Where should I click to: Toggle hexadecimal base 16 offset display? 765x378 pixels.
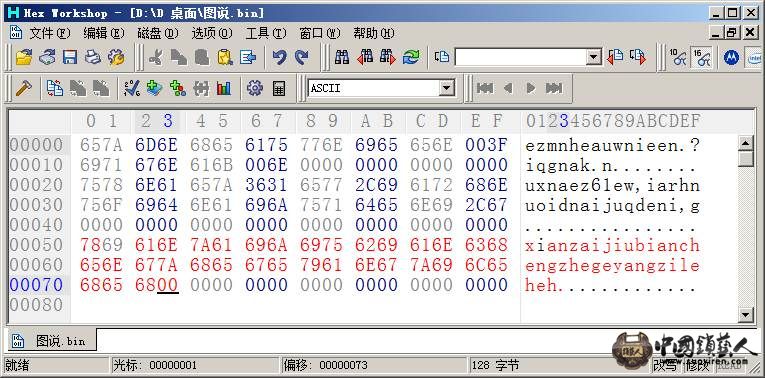tap(702, 58)
